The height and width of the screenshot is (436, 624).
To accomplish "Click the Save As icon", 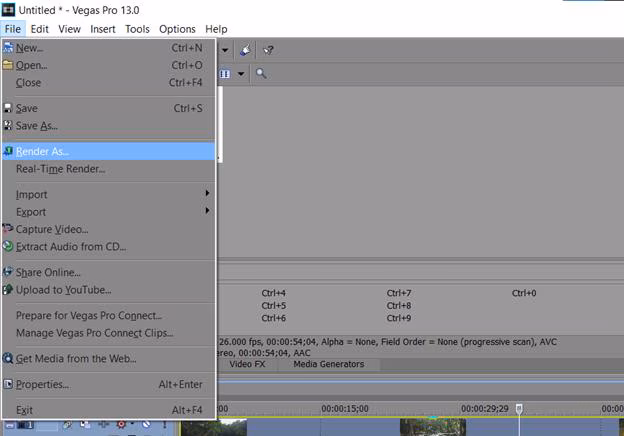I will click(x=8, y=125).
